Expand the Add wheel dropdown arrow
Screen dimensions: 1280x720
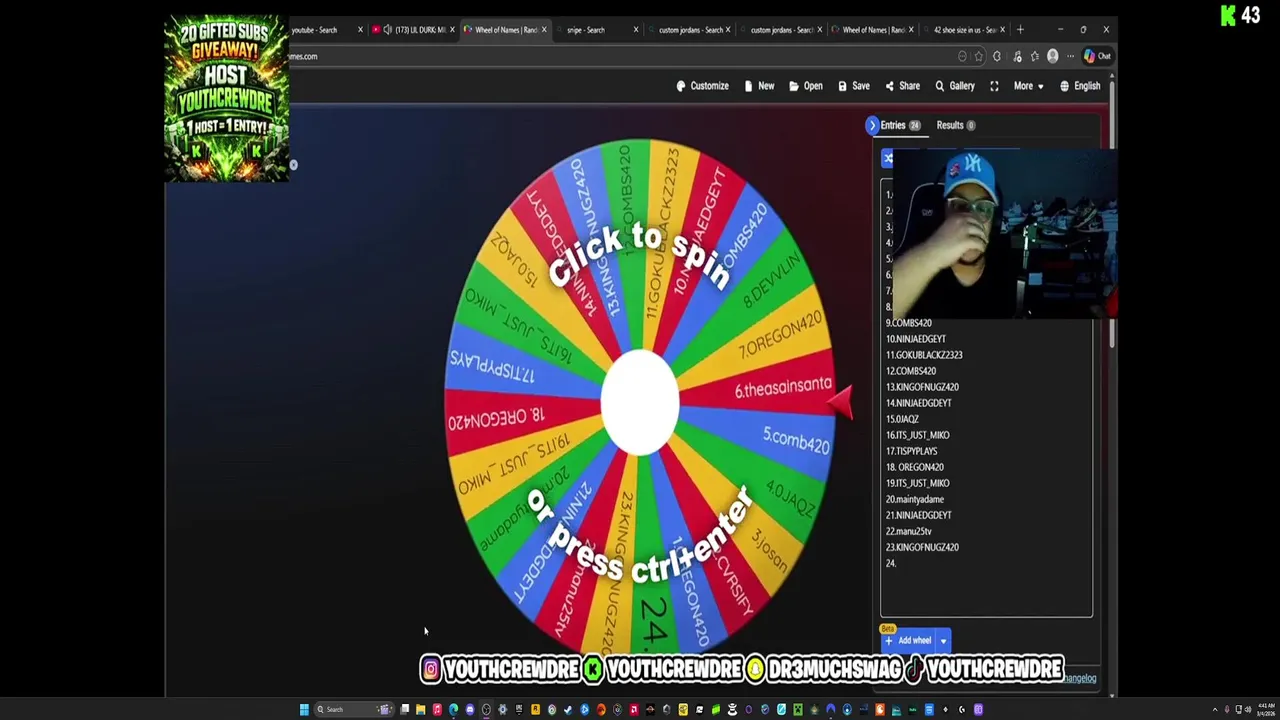943,641
